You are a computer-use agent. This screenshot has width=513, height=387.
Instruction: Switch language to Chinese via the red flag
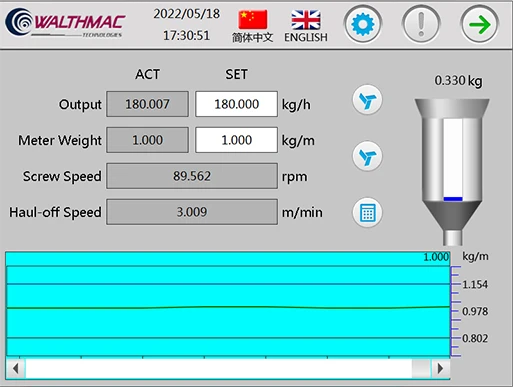(x=253, y=20)
